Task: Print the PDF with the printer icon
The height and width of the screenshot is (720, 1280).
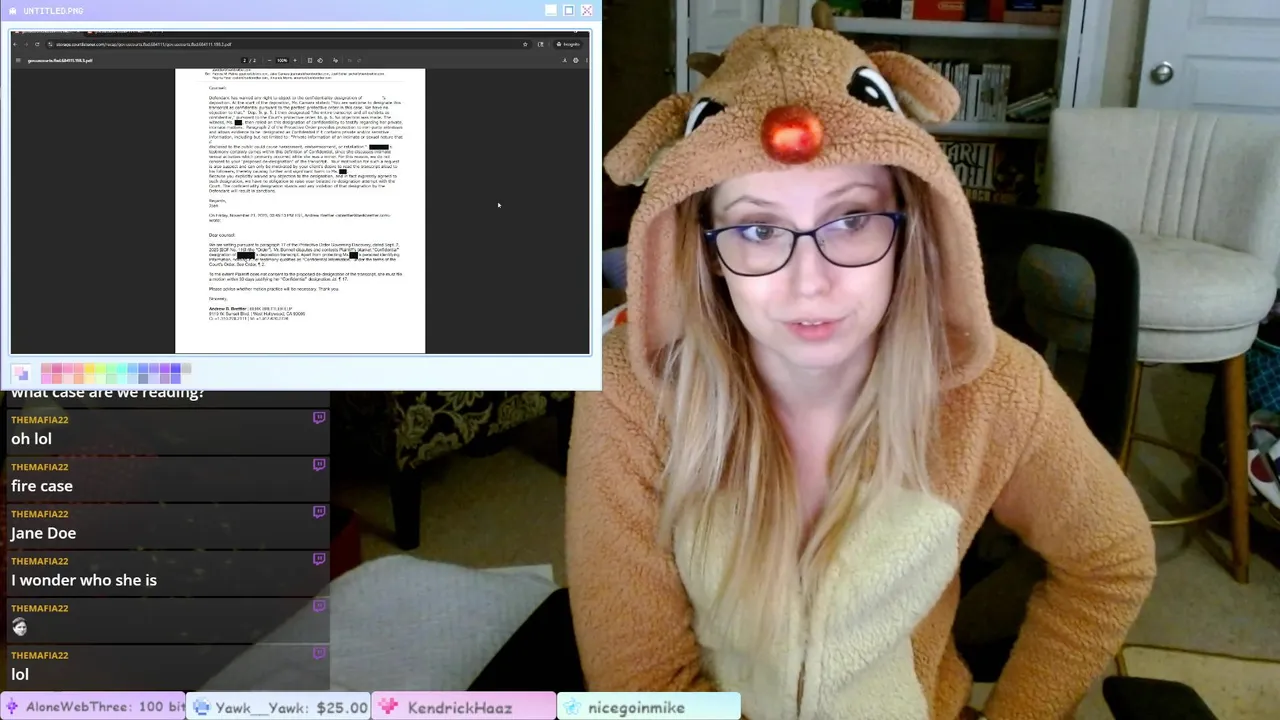Action: coord(576,60)
